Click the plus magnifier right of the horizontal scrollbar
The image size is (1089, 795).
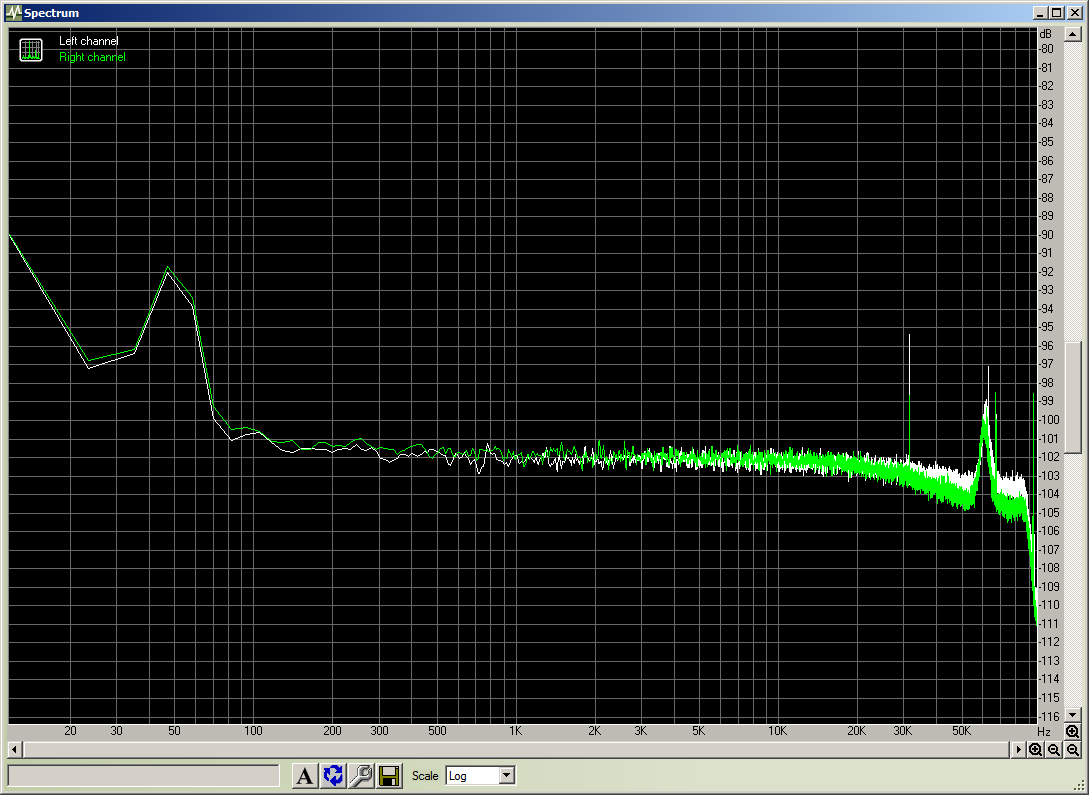point(1036,750)
